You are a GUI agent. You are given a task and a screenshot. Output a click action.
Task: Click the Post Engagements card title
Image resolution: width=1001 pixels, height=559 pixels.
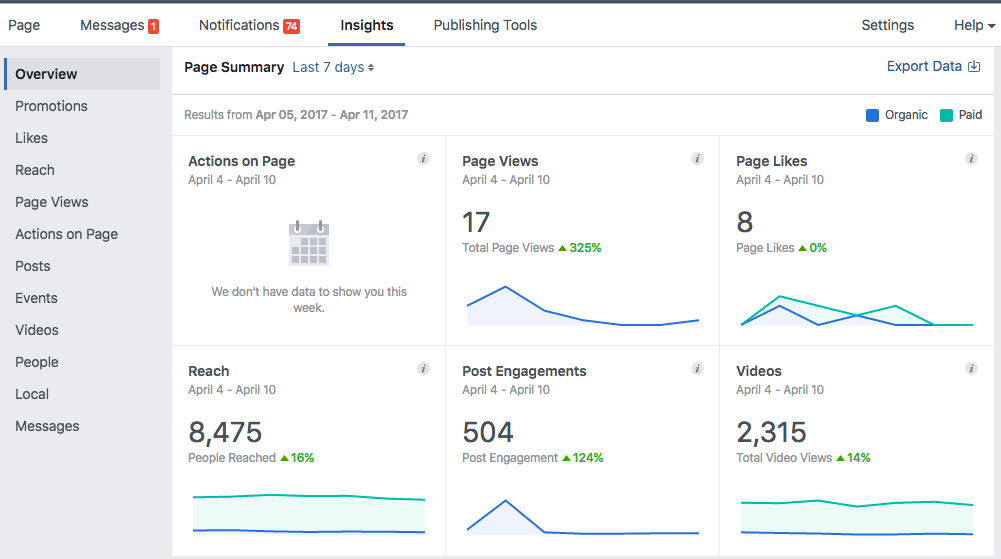[524, 371]
